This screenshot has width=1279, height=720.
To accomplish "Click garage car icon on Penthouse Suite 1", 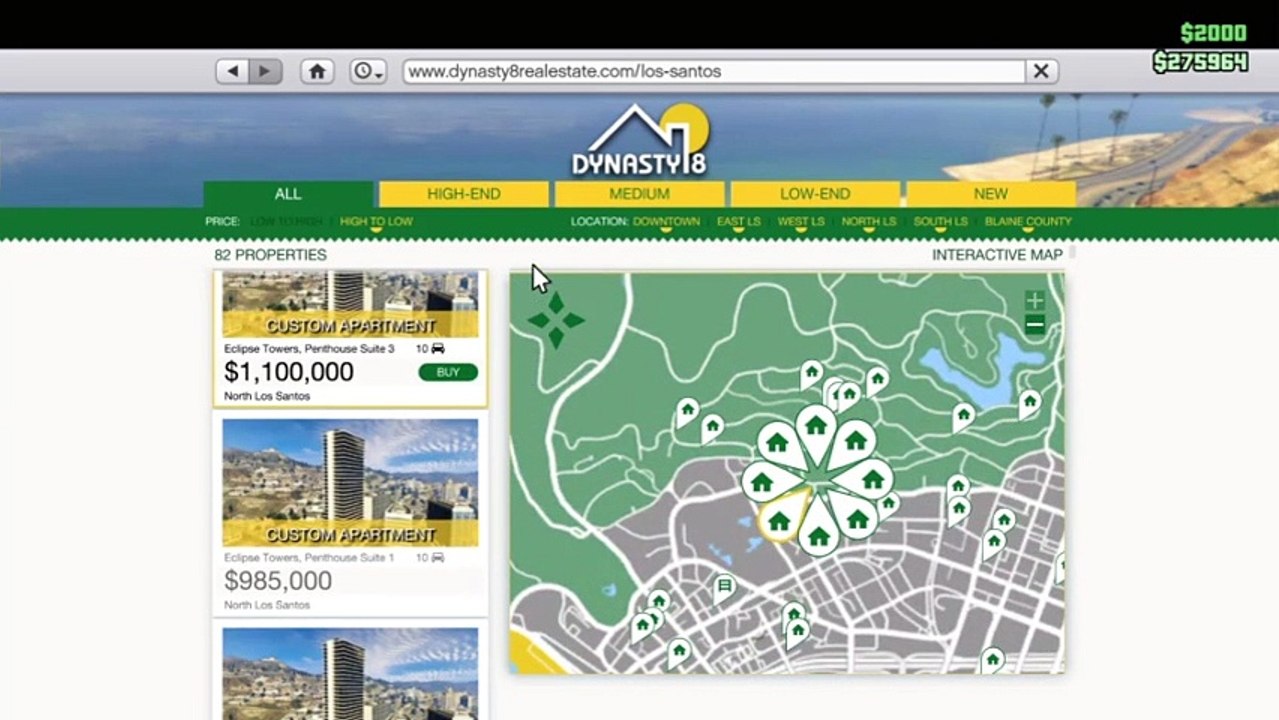I will coord(438,557).
